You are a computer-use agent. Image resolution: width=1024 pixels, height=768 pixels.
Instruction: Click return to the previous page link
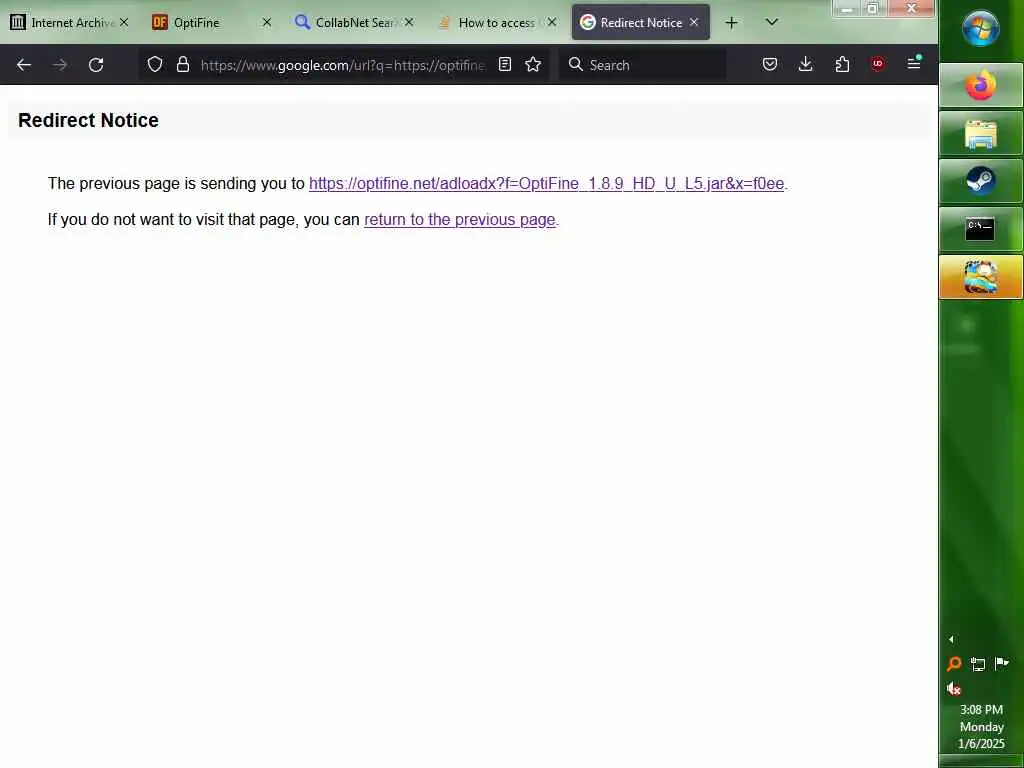click(x=460, y=219)
